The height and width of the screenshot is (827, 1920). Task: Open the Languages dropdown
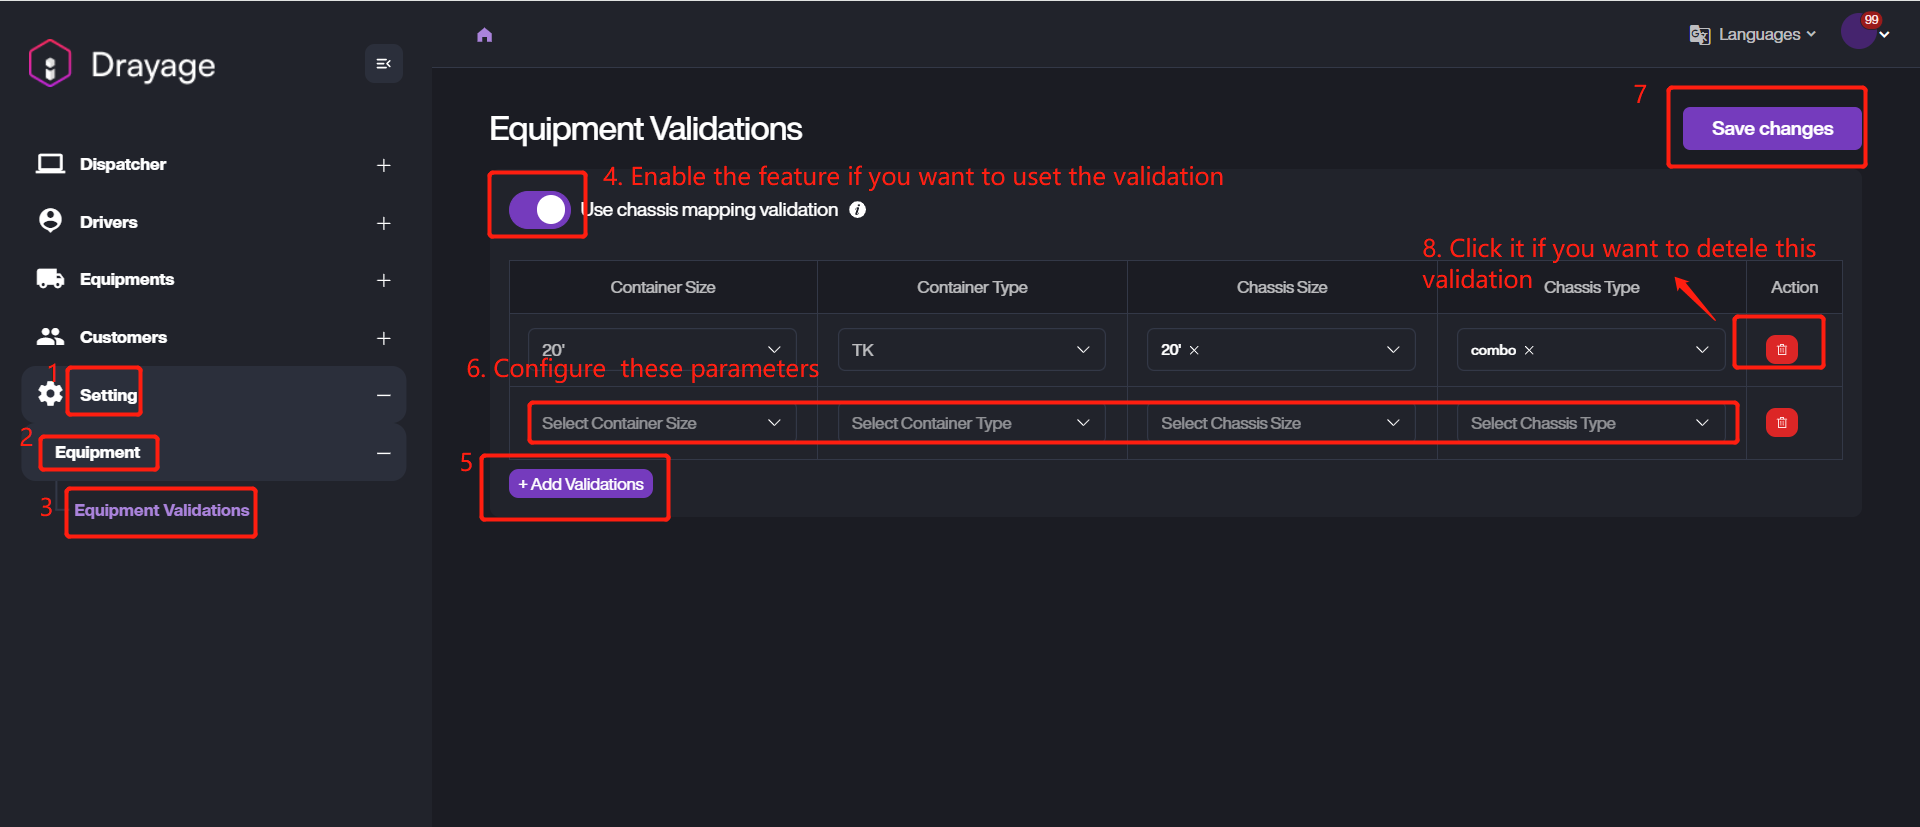1753,35
